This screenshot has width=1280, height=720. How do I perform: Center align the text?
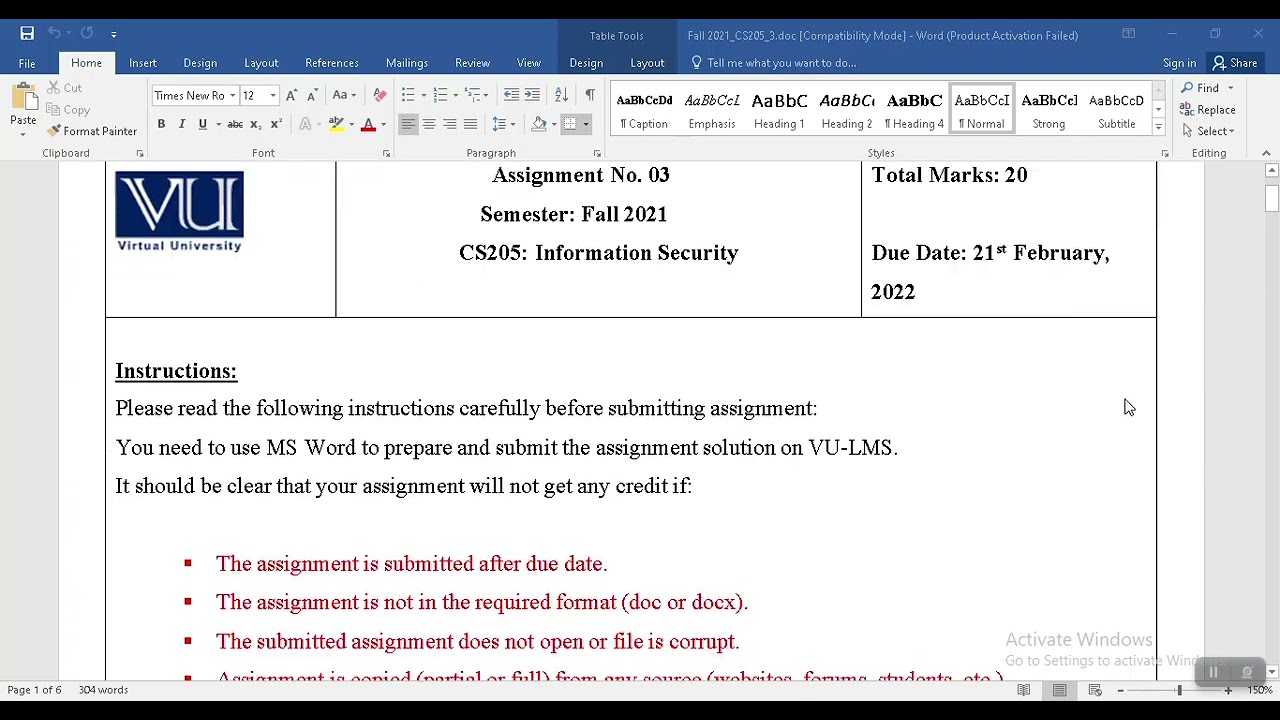[429, 124]
